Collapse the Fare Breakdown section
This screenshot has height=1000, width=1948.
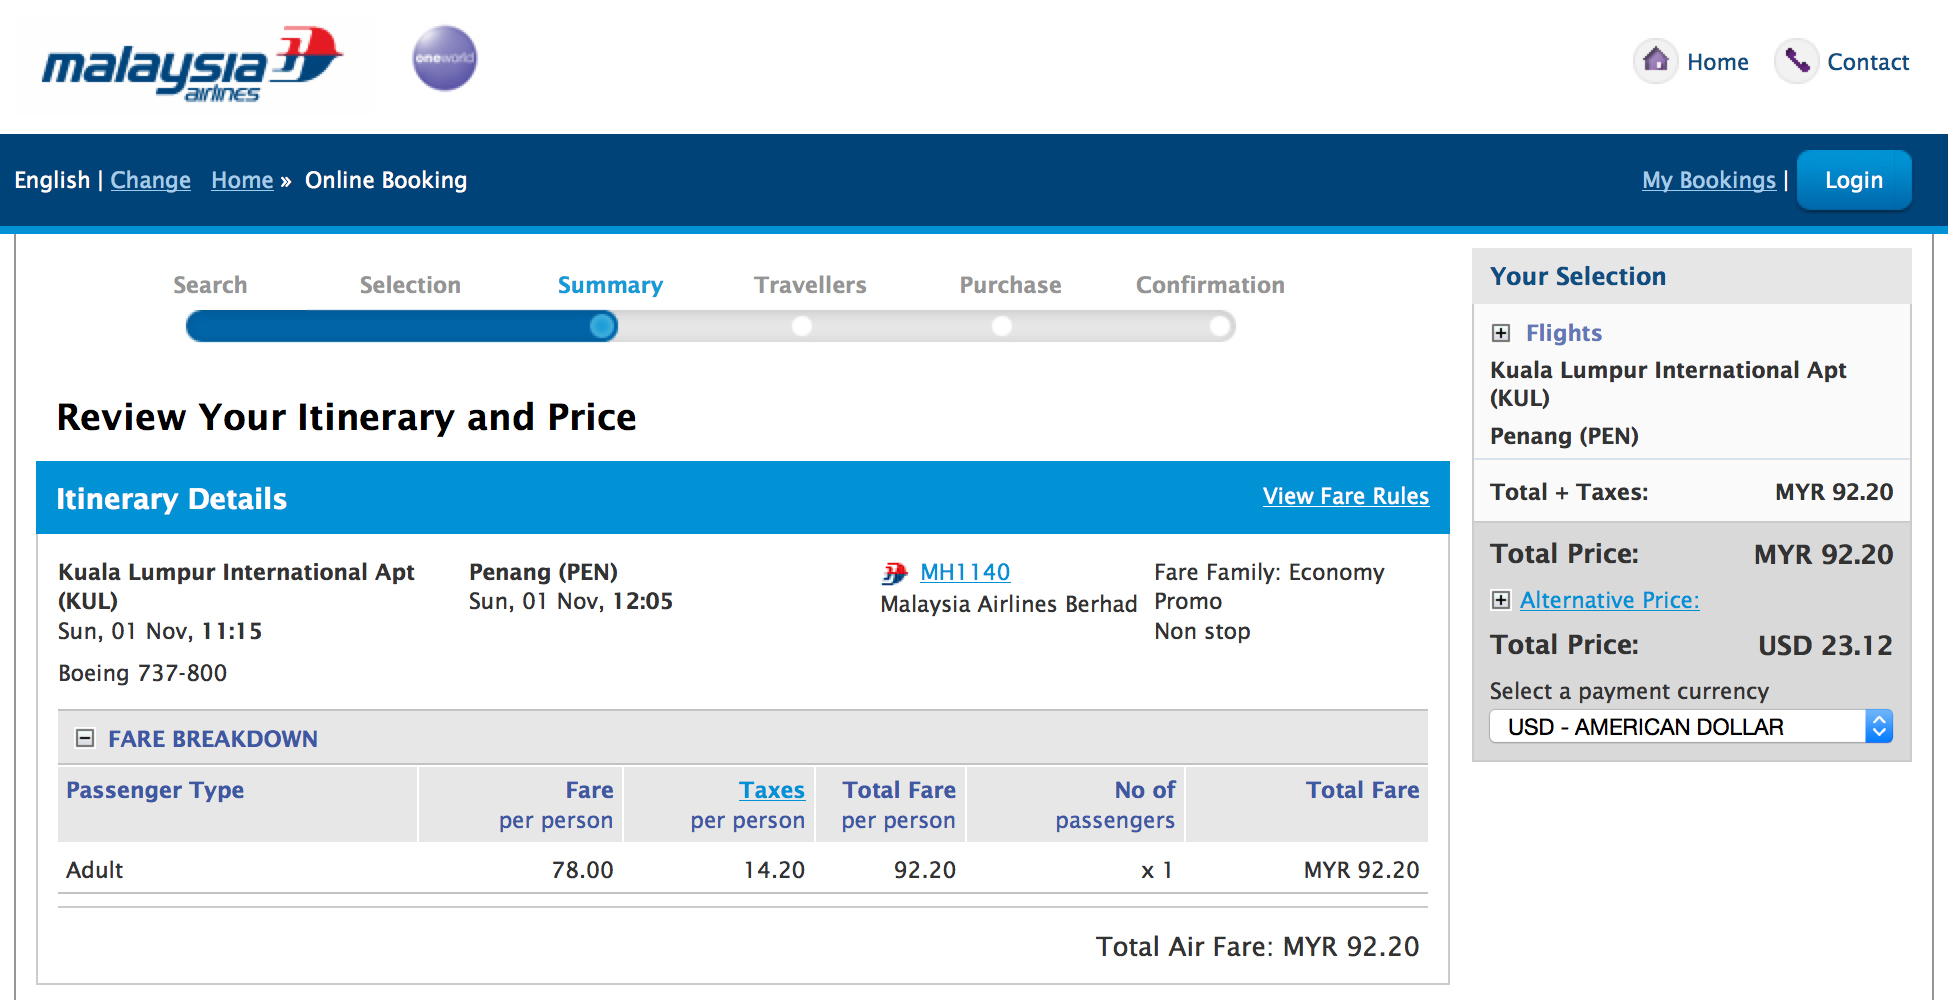coord(86,738)
